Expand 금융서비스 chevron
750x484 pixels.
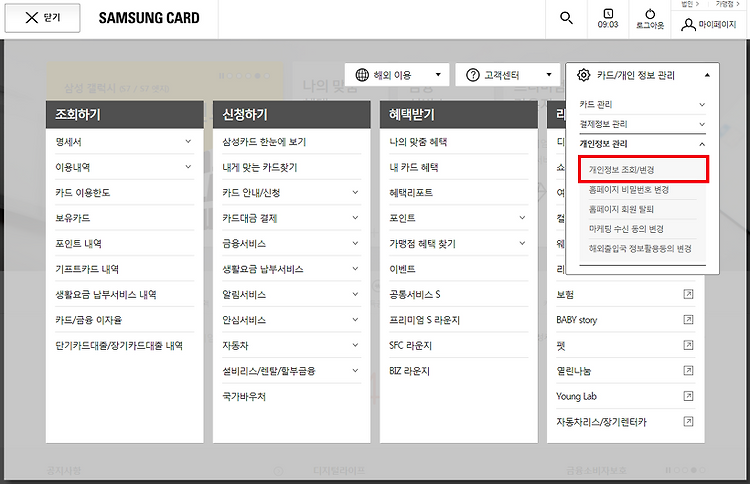[355, 243]
